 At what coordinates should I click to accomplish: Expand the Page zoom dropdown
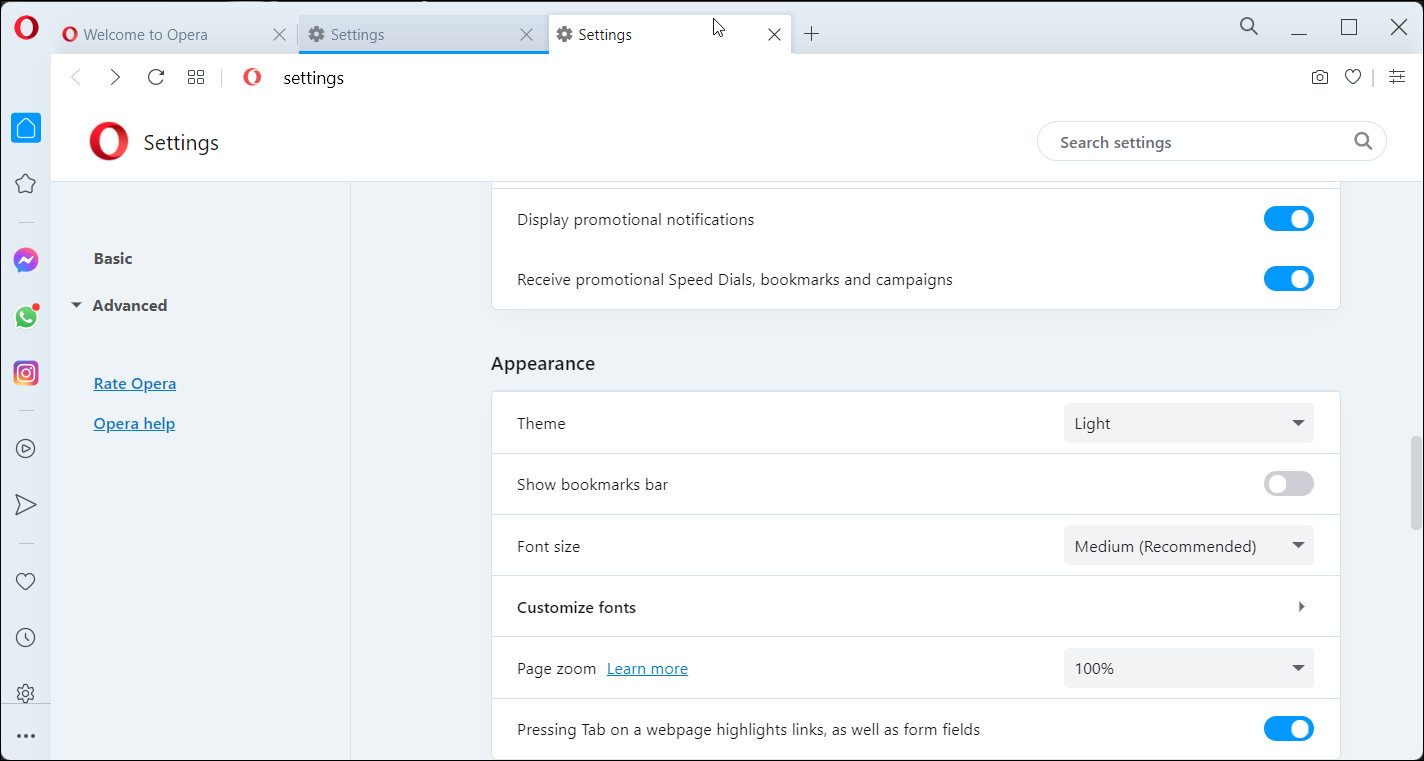tap(1188, 668)
